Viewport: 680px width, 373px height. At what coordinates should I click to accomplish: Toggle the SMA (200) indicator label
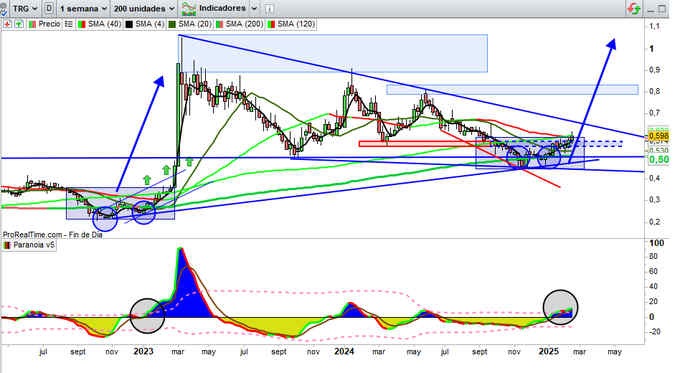245,24
